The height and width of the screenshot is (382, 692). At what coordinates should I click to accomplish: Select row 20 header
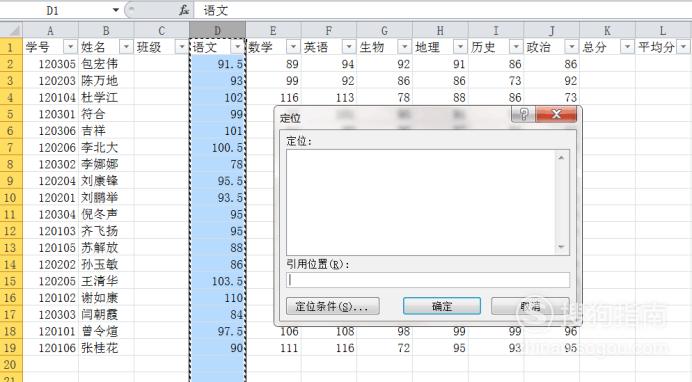point(11,364)
